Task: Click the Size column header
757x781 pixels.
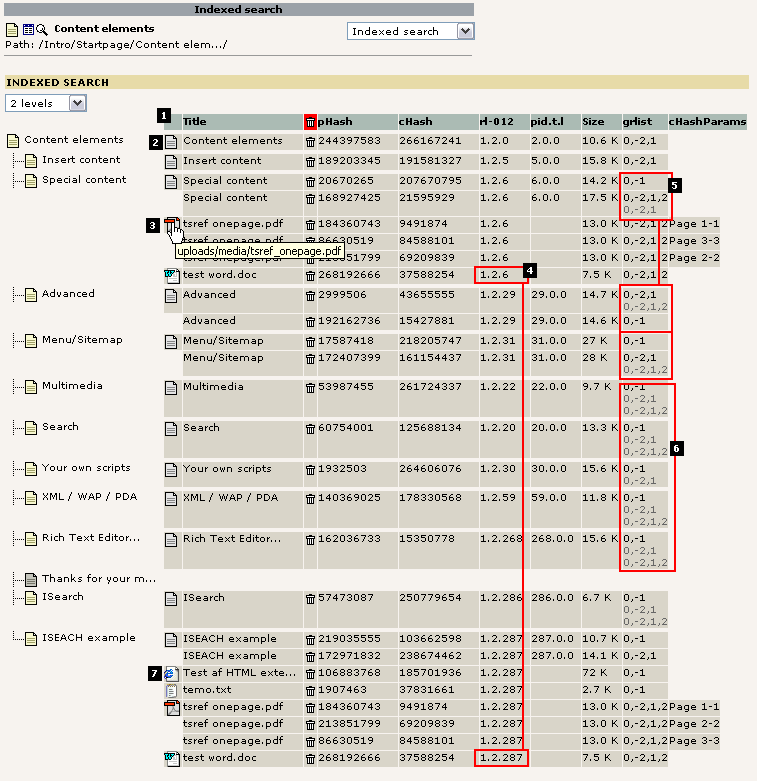Action: (594, 122)
